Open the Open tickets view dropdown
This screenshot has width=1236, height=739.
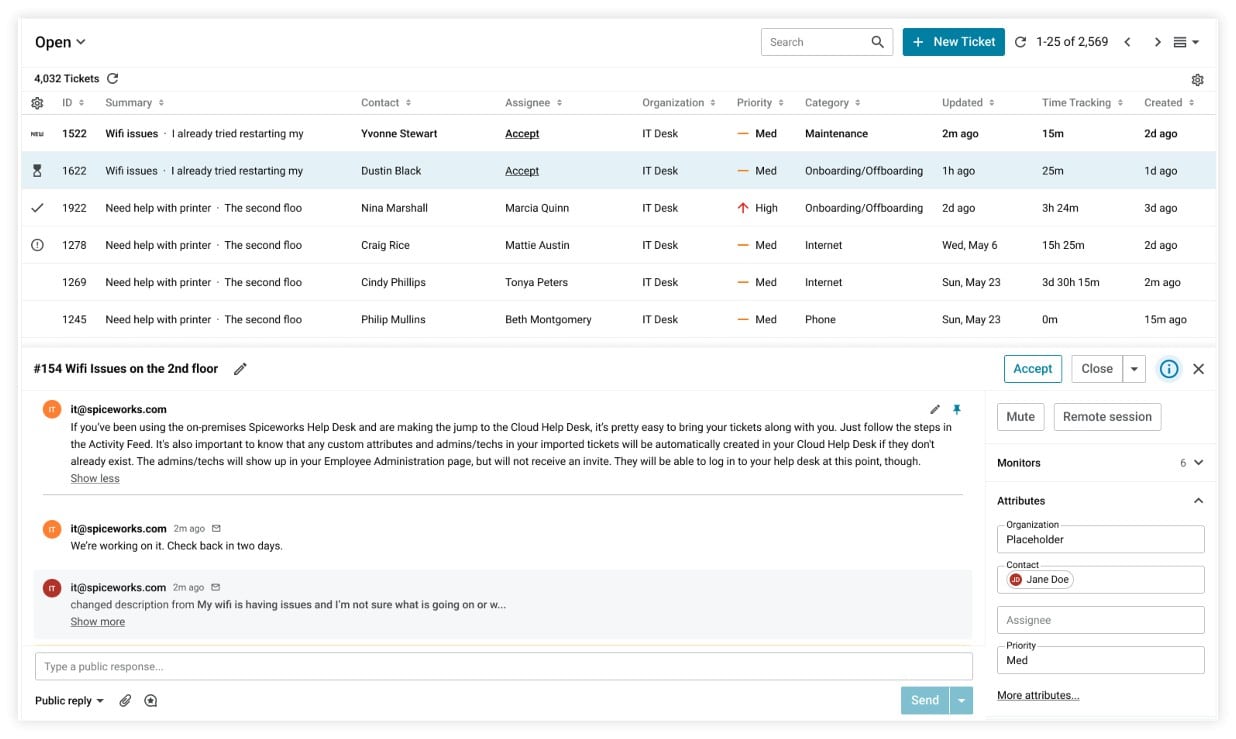[60, 42]
